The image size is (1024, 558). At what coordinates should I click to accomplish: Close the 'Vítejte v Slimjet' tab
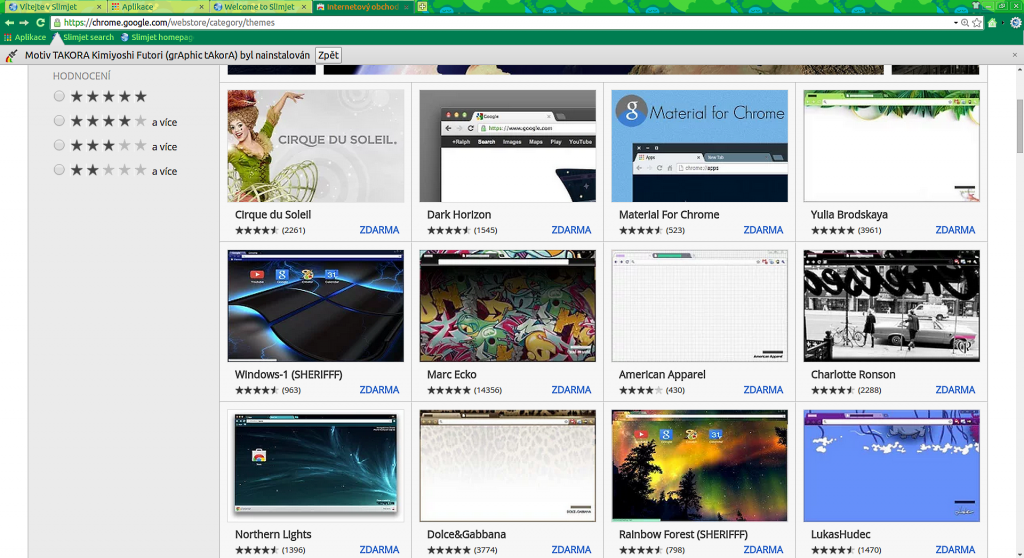click(x=99, y=7)
